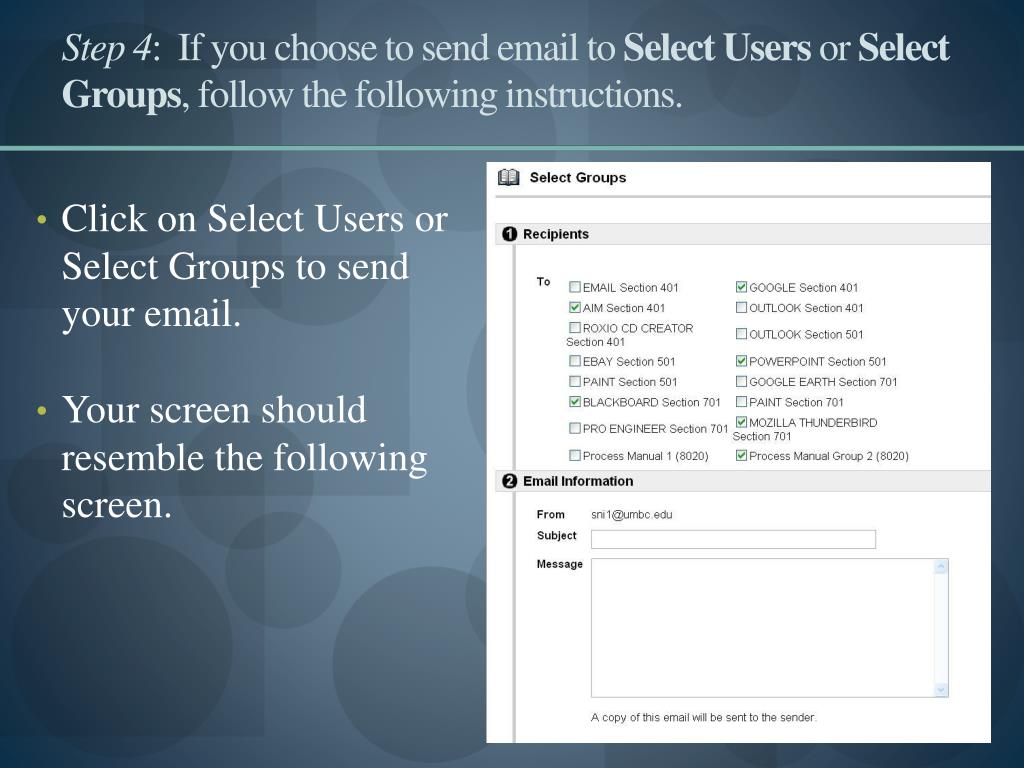Uncheck the GOOGLE Section 401 checkbox
Screen dimensions: 1024x768
click(741, 287)
